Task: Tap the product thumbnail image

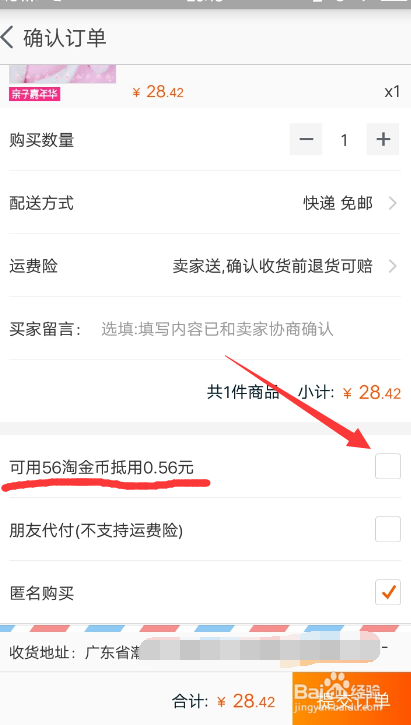Action: point(63,74)
